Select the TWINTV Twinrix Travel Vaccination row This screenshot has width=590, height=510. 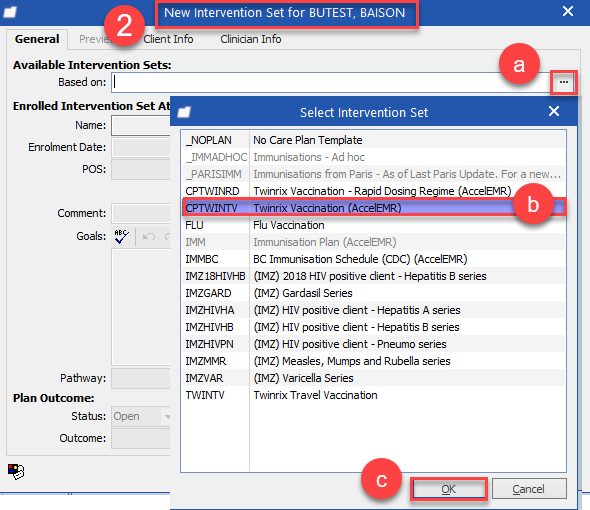[374, 395]
